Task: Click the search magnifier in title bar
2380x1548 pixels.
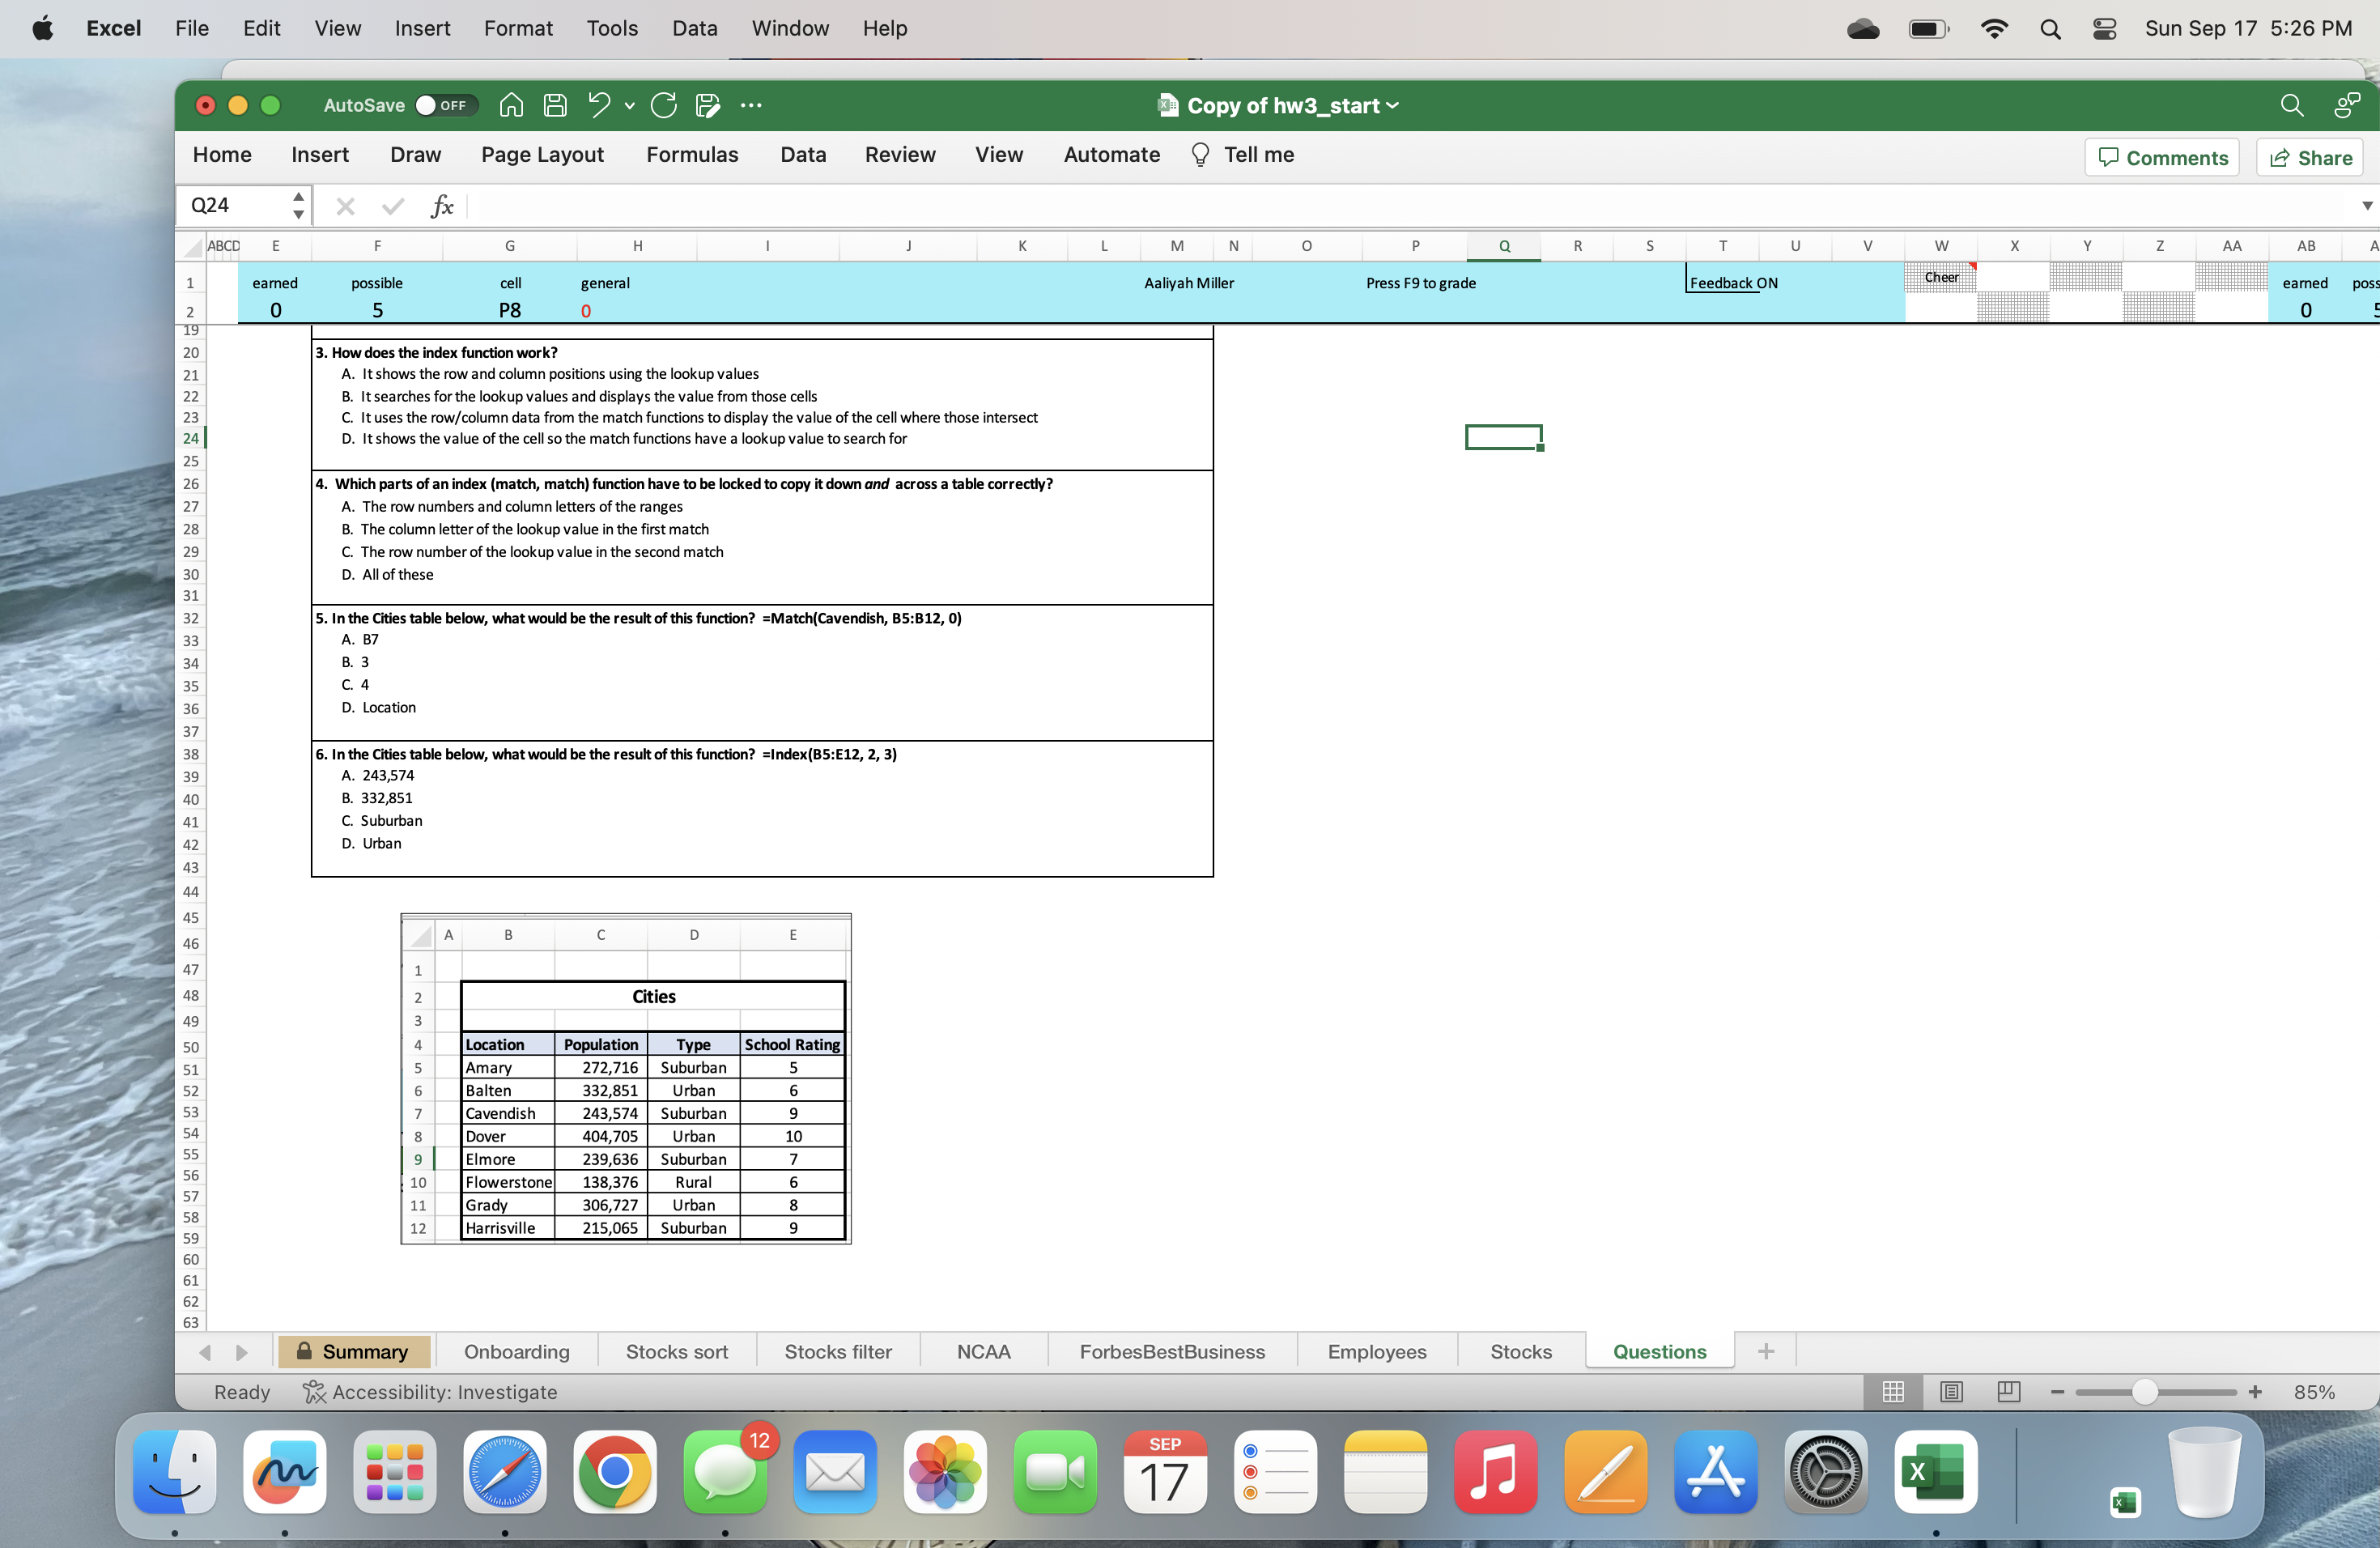Action: (x=2291, y=105)
